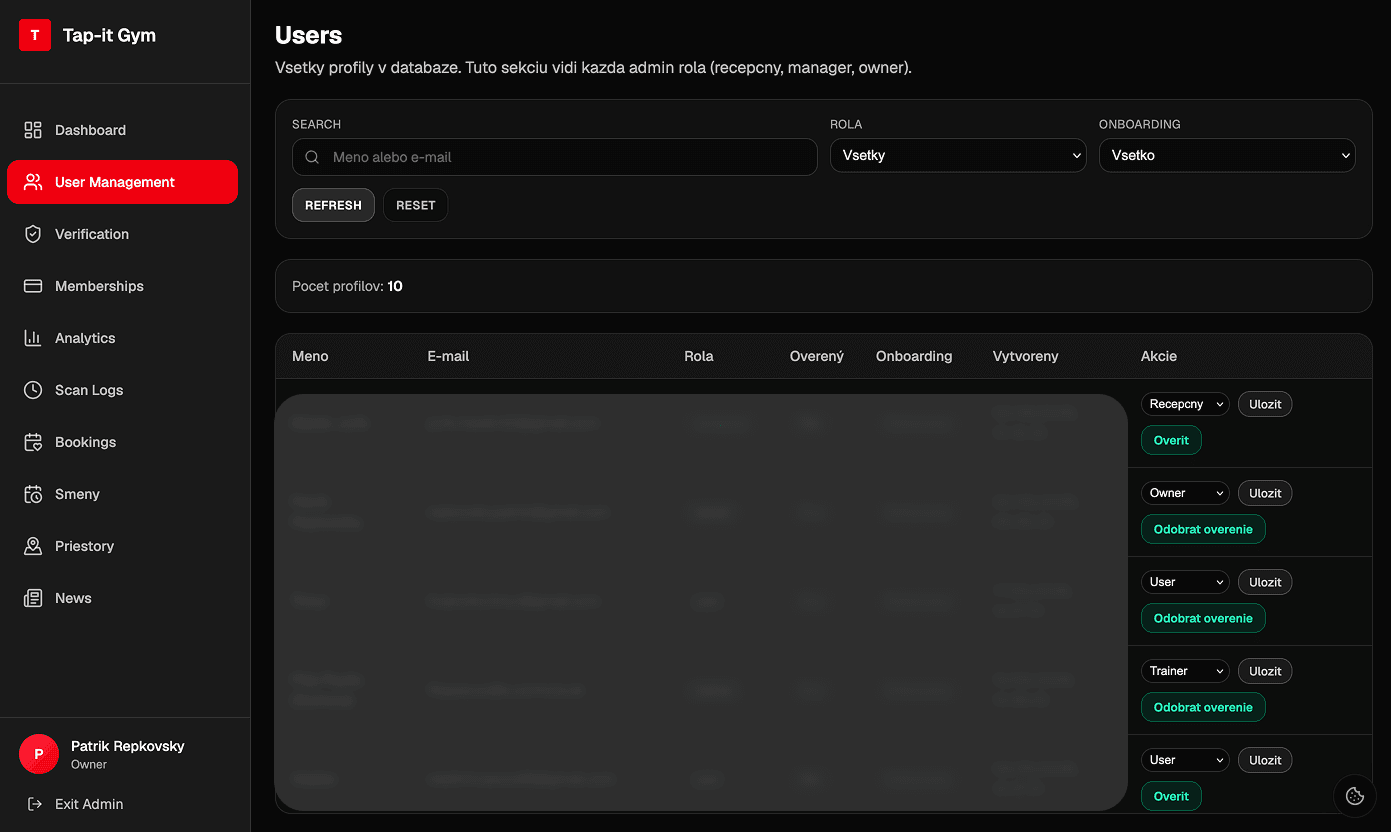Open the Onboarding filter dropdown showing Vsetko

1227,155
